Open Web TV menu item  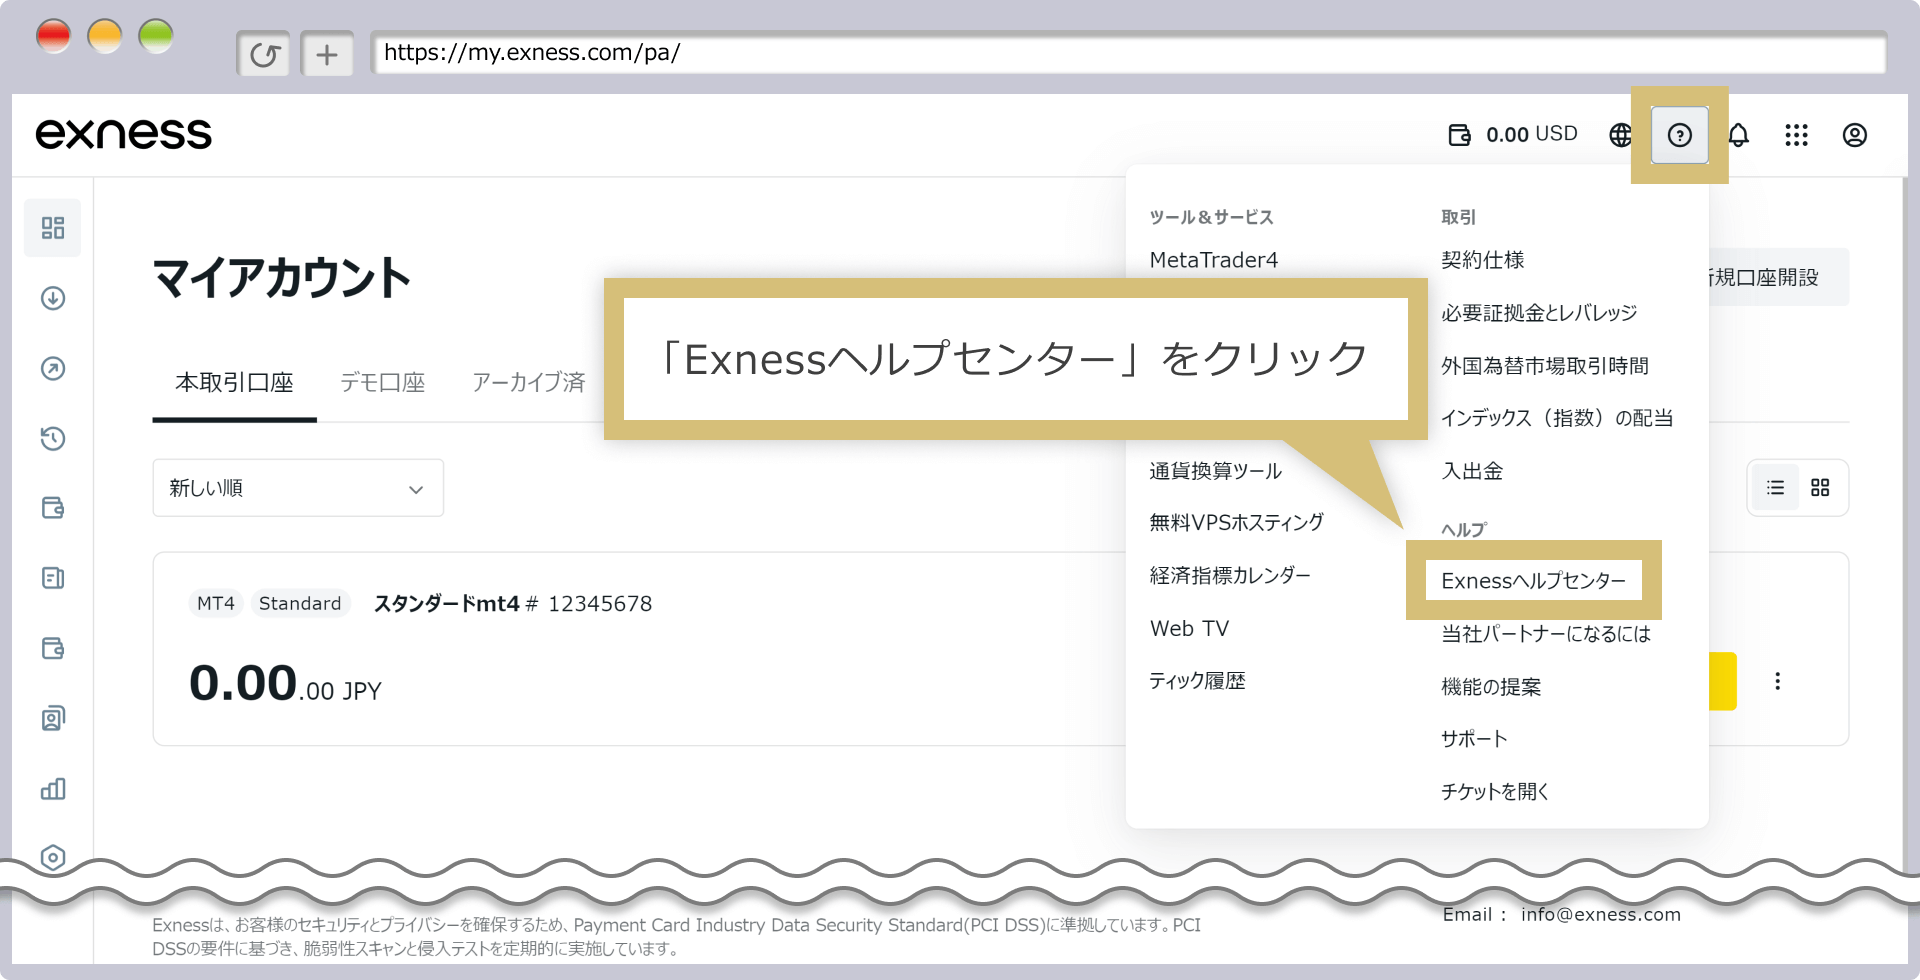[1190, 629]
